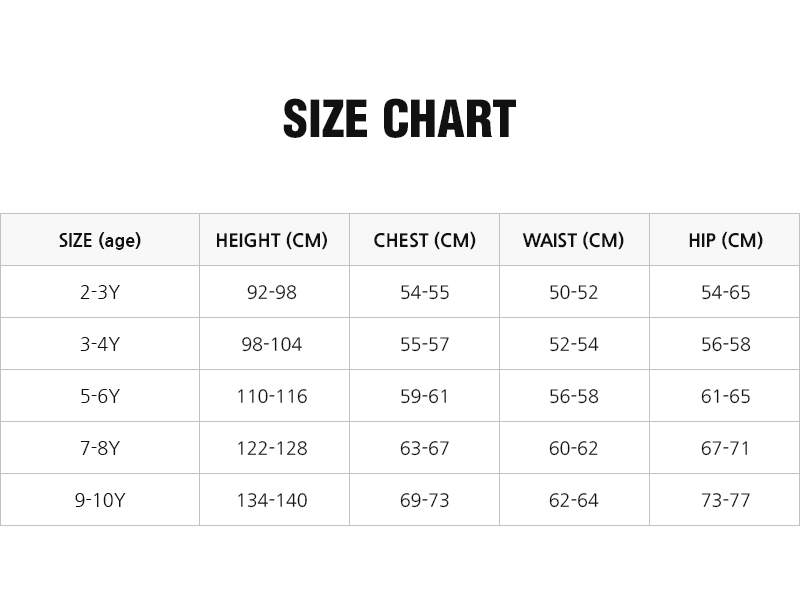Select the SIZE (age) column header
The image size is (800, 600).
pos(100,240)
